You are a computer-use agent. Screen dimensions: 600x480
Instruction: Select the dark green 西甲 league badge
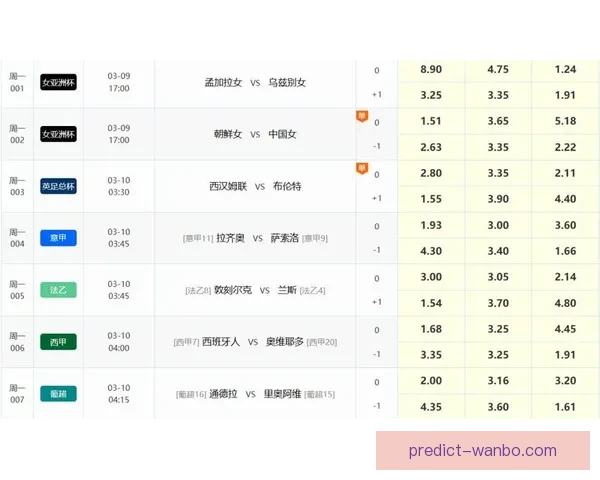point(58,342)
